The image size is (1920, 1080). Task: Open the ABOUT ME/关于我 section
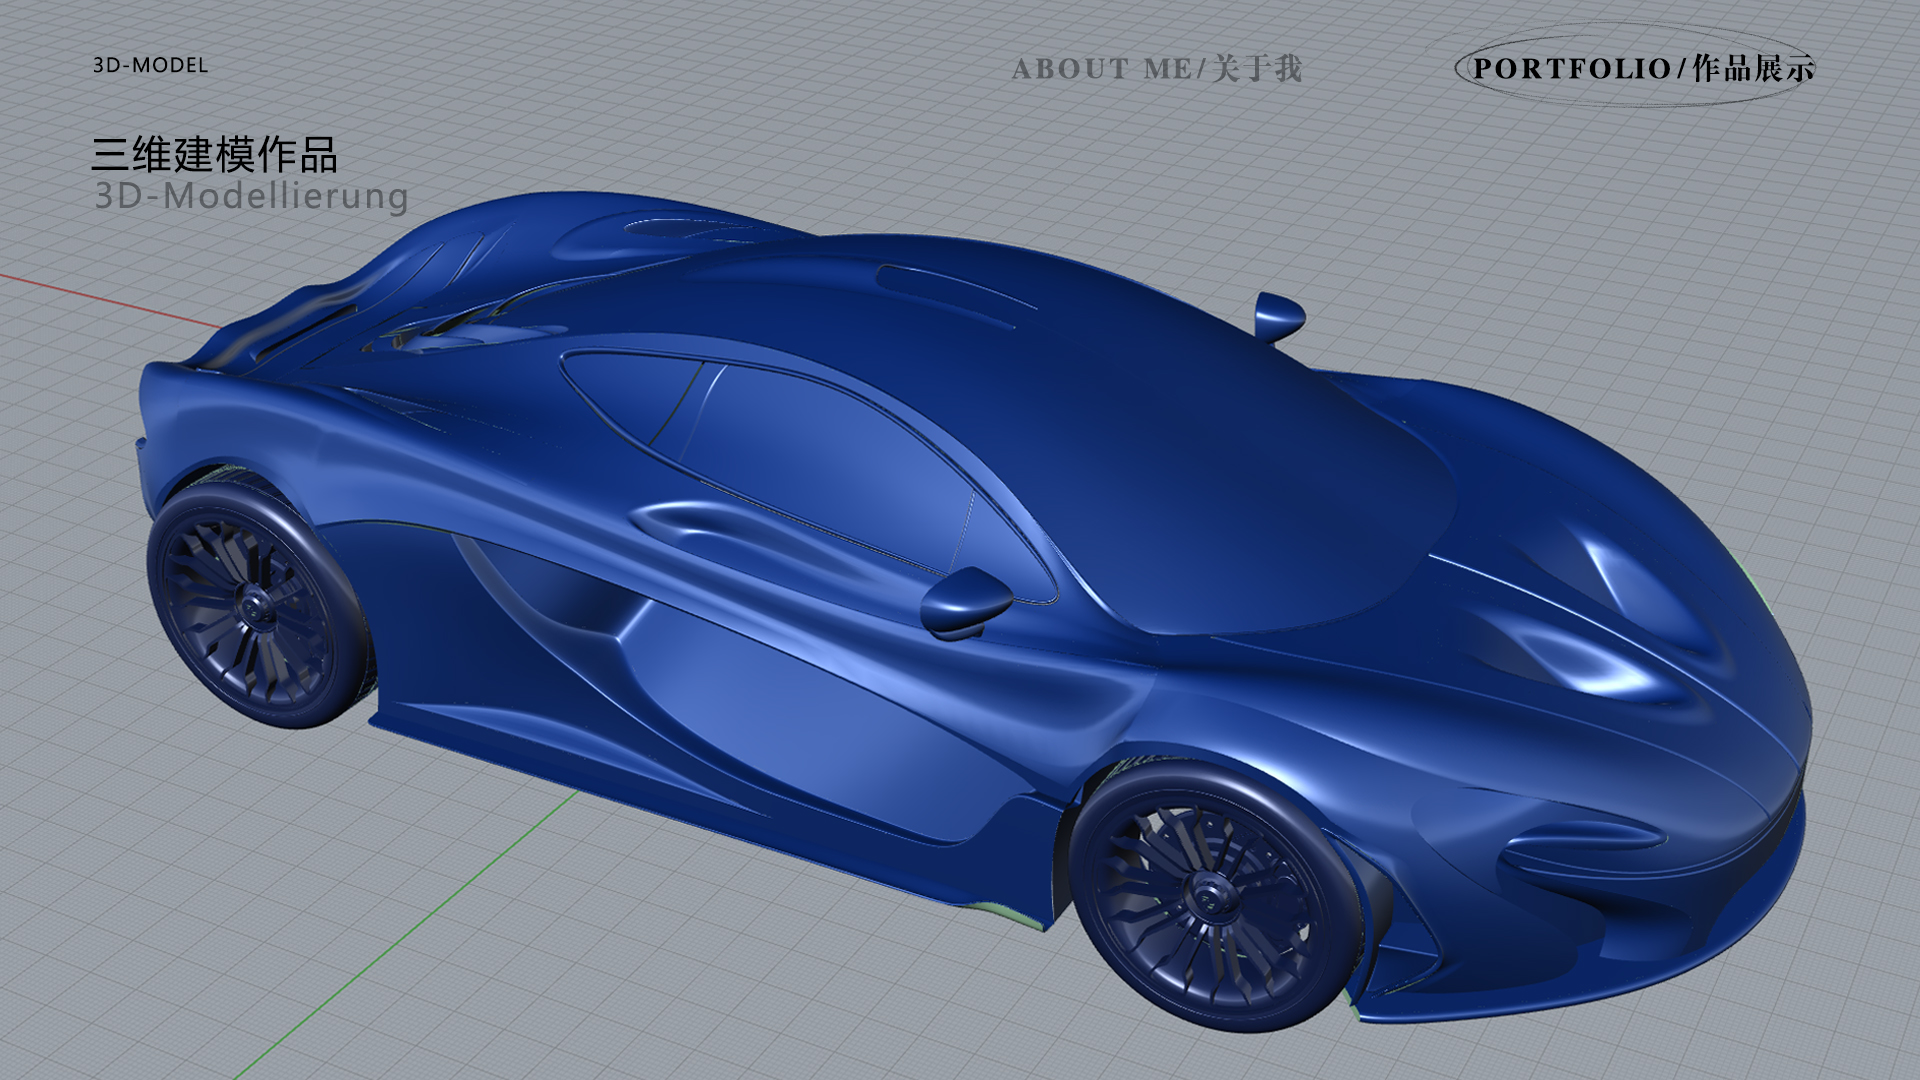(1157, 69)
